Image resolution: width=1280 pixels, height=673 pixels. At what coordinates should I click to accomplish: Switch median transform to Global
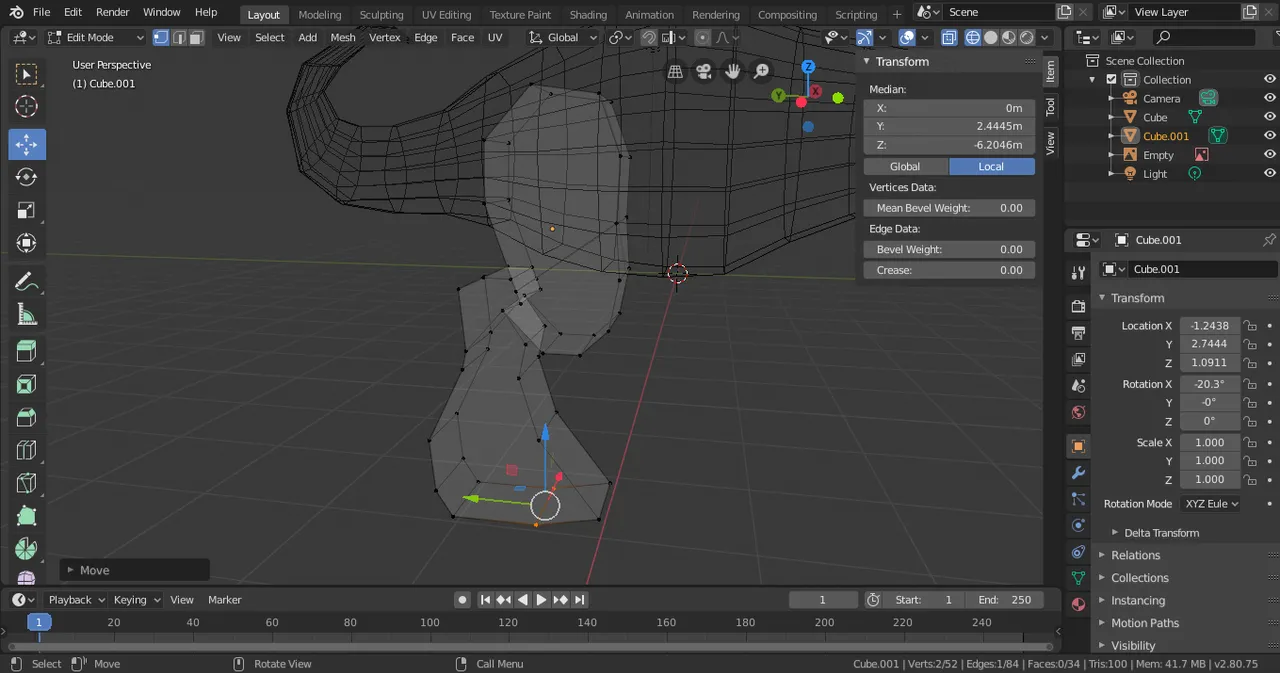(905, 166)
